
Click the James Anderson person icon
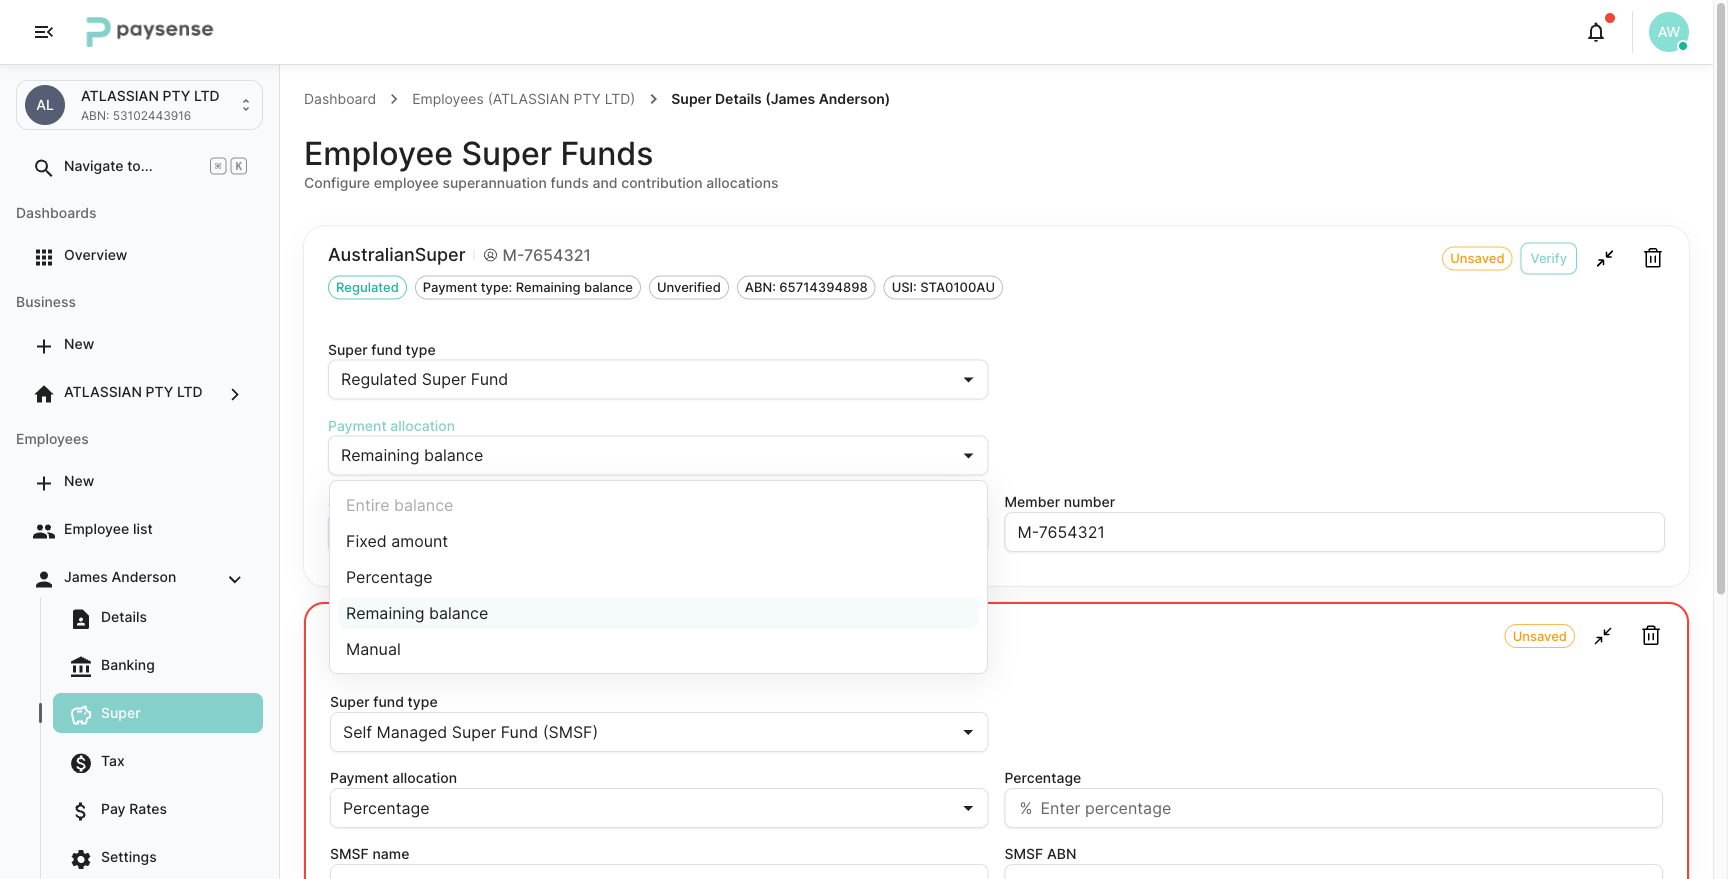coord(43,579)
